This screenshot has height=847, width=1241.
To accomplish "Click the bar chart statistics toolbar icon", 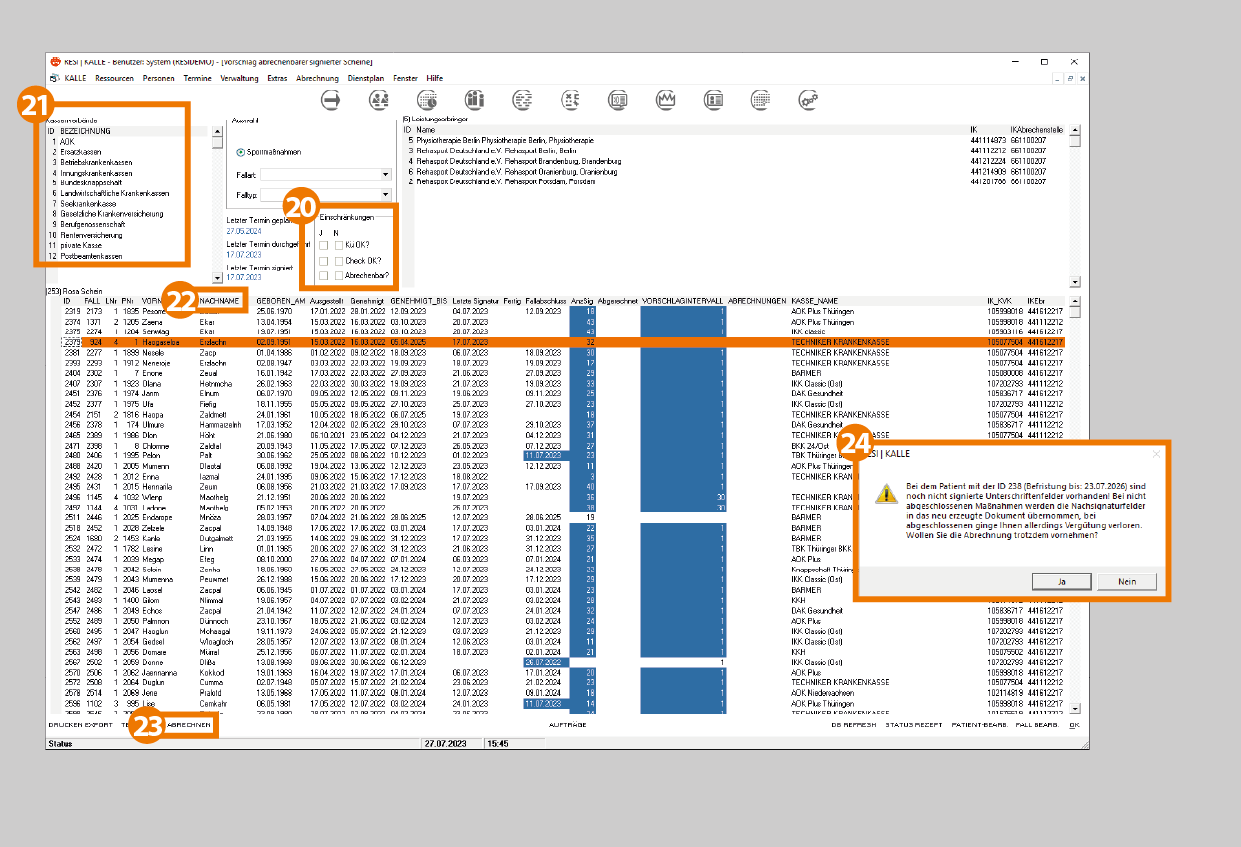I will (x=474, y=100).
